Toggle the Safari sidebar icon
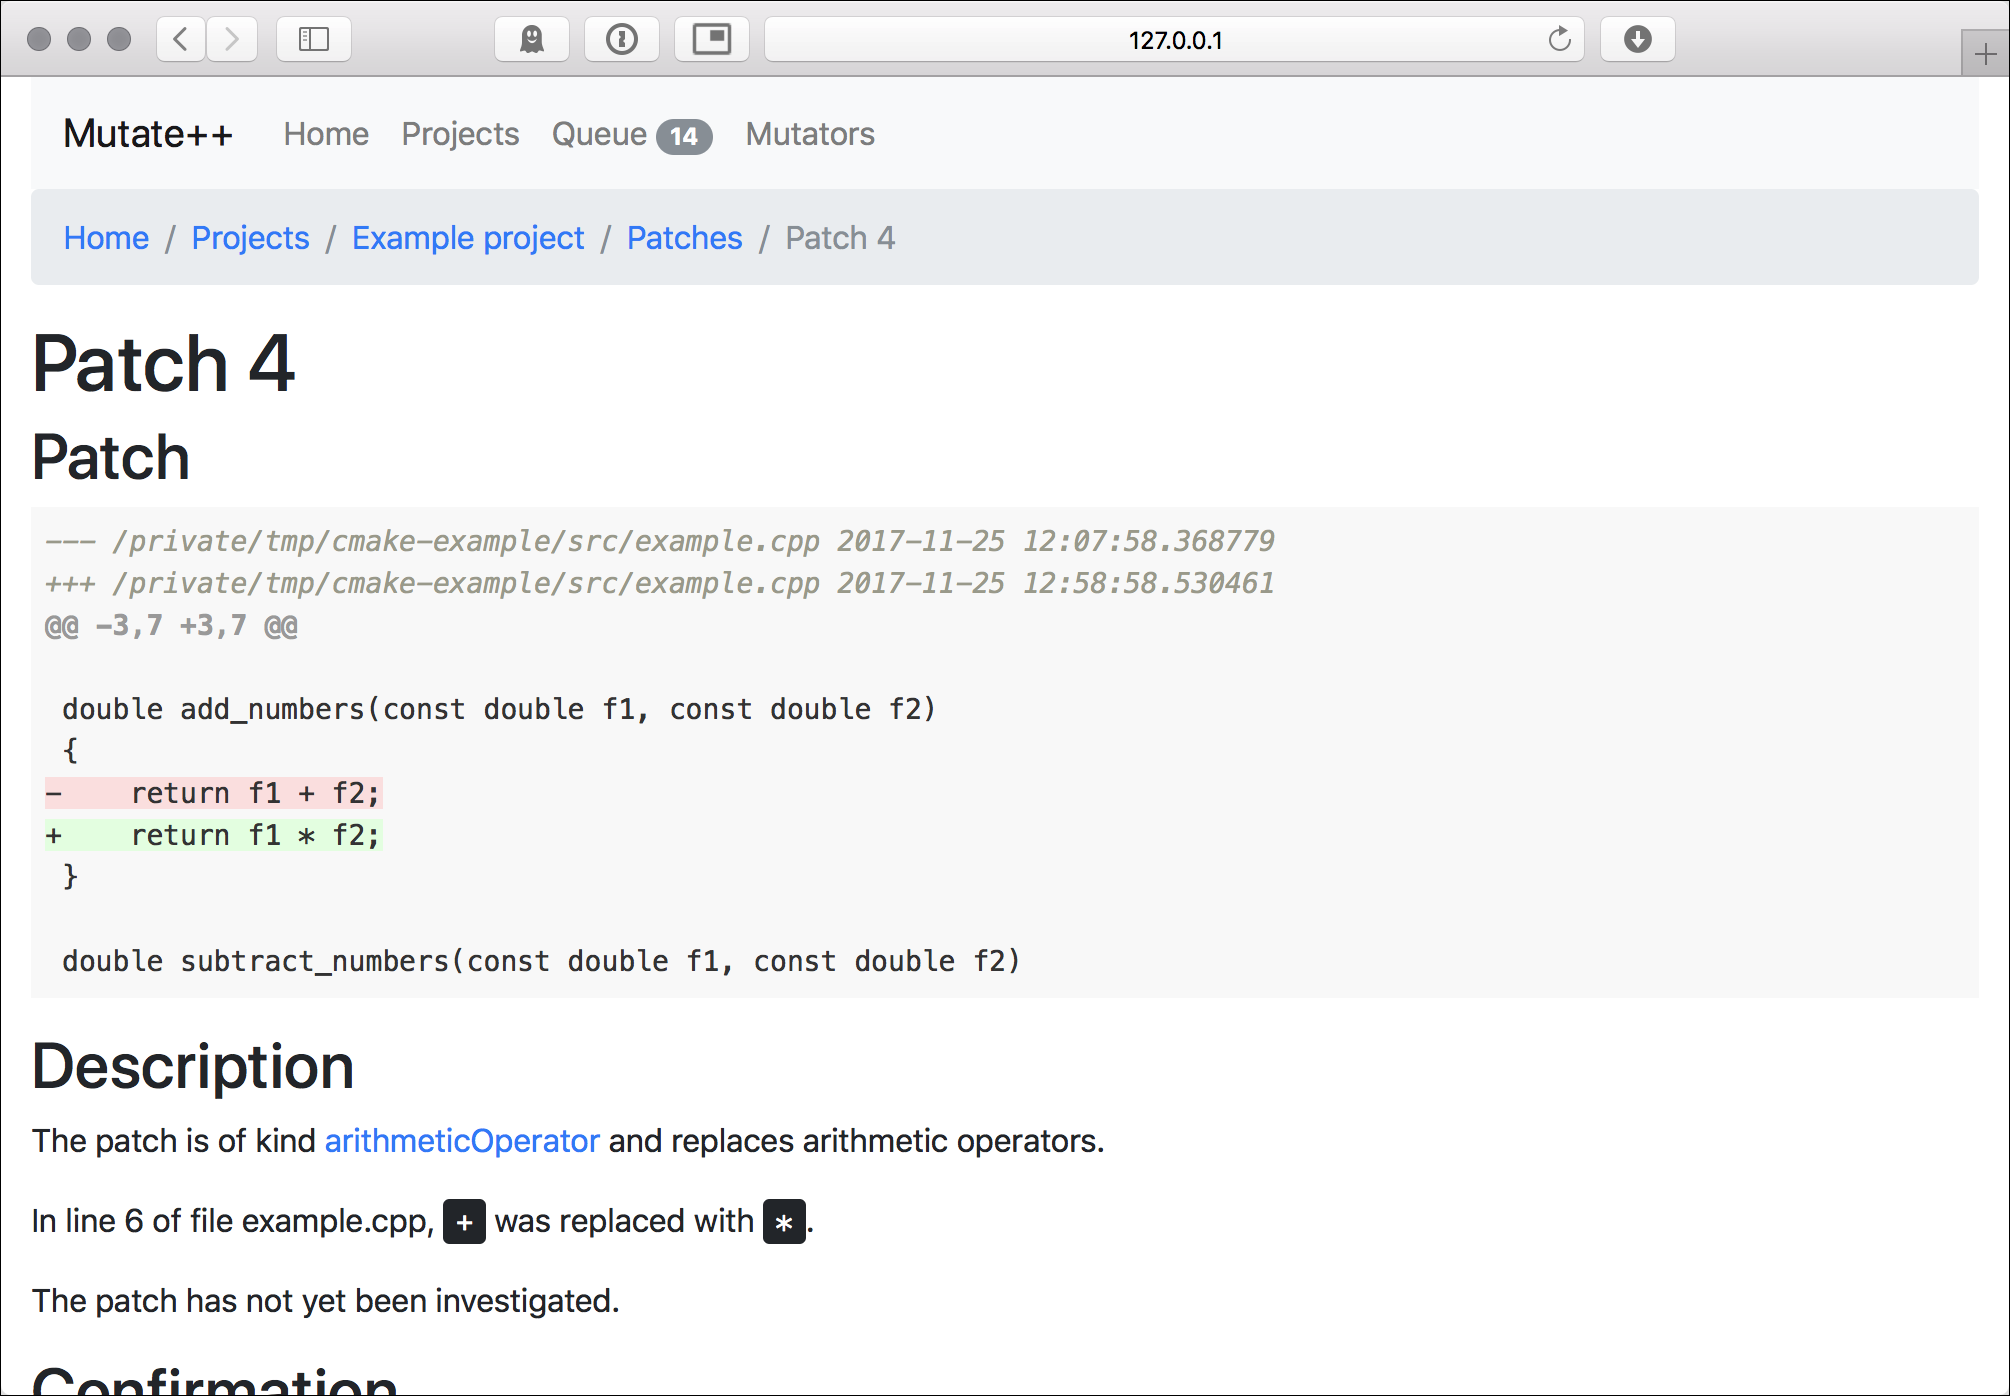The image size is (2010, 1396). click(x=313, y=39)
